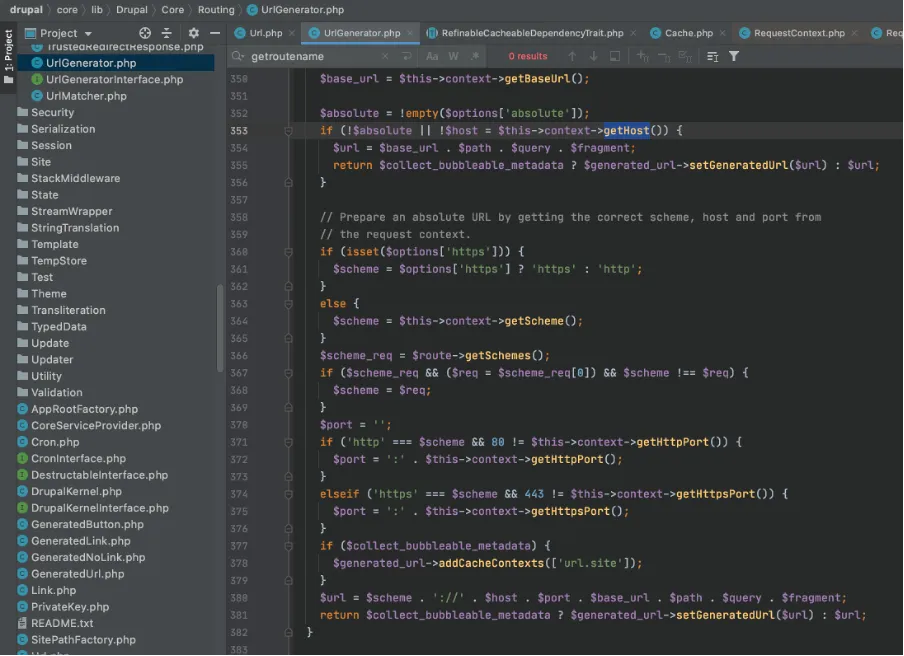Click the highlighted getHost call on line 353
Viewport: 904px width, 656px height.
coord(627,131)
